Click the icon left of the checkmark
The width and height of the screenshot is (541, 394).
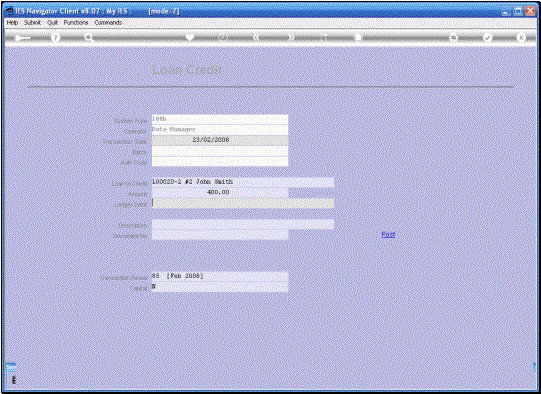pos(454,37)
